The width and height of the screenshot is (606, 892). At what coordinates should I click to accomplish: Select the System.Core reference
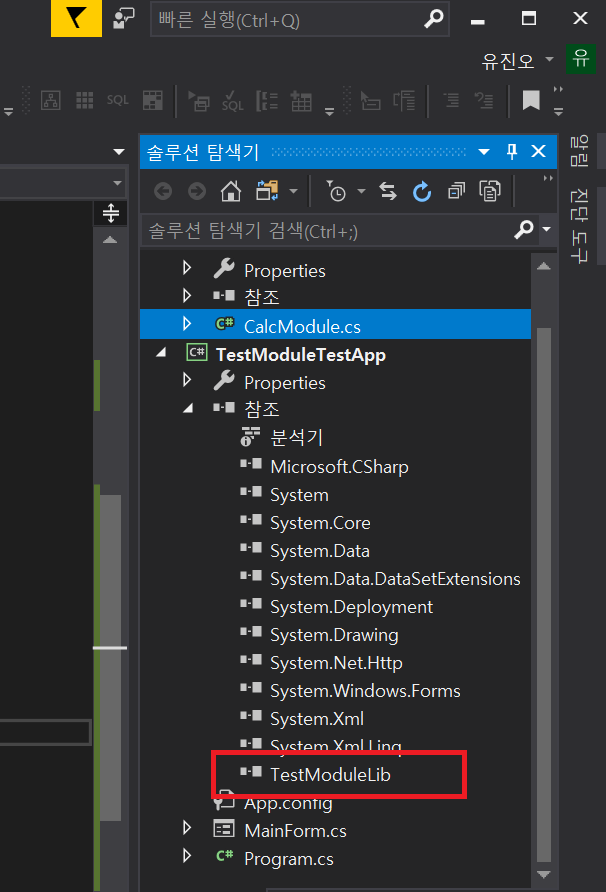point(320,523)
